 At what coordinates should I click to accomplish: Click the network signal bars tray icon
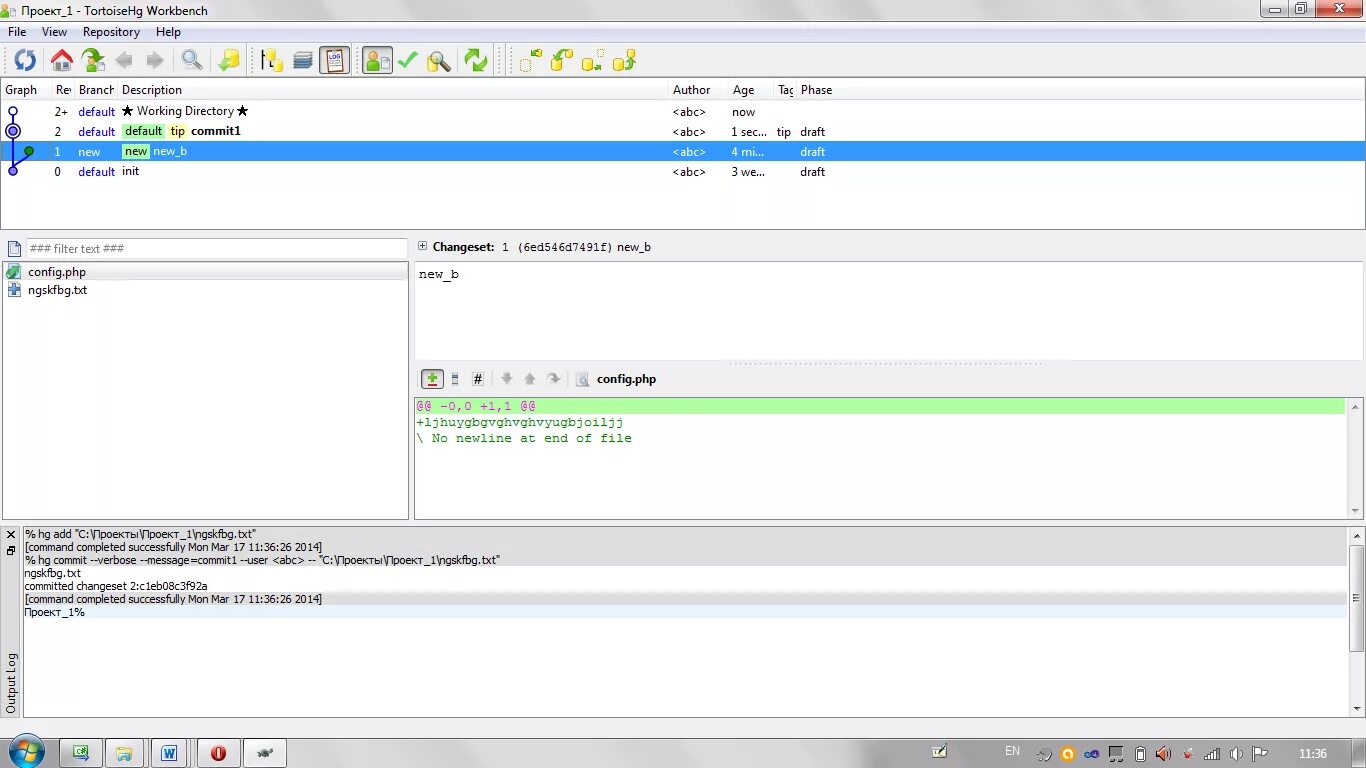1212,754
